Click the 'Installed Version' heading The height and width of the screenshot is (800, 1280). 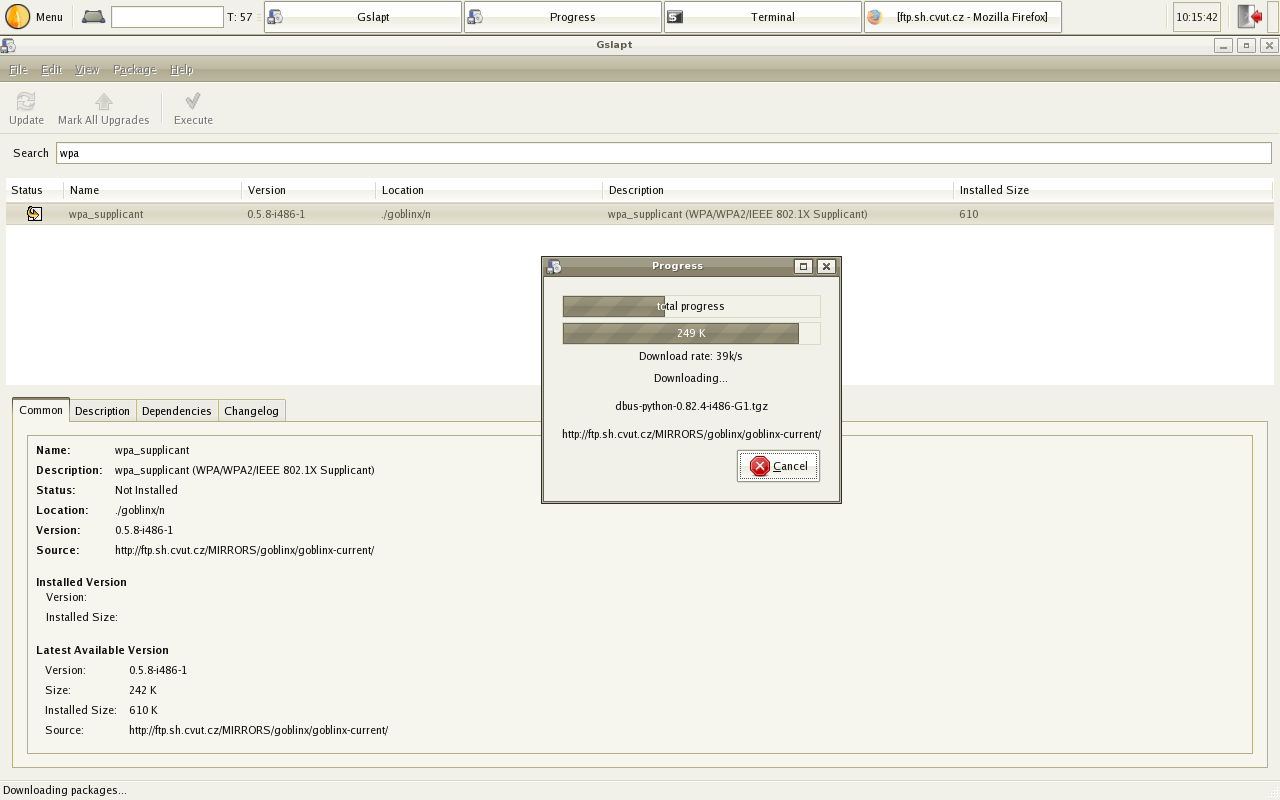tap(81, 582)
